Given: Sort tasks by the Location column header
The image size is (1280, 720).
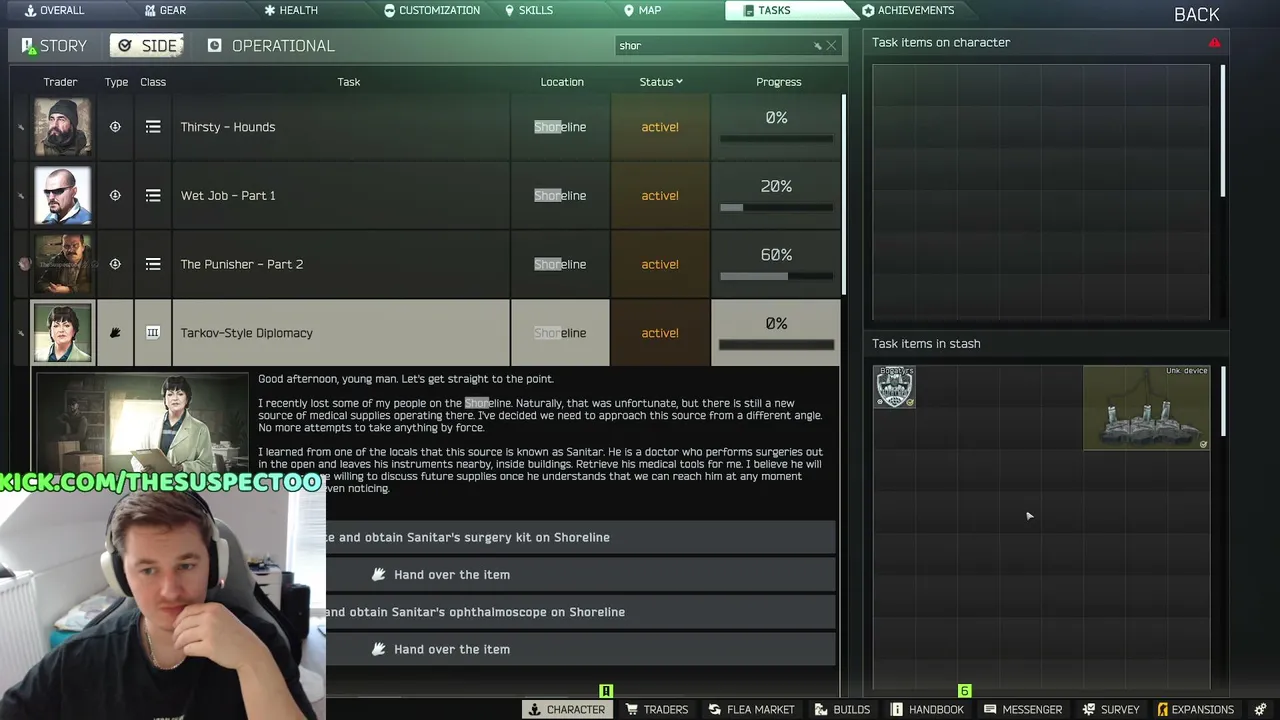Looking at the screenshot, I should click(x=562, y=82).
